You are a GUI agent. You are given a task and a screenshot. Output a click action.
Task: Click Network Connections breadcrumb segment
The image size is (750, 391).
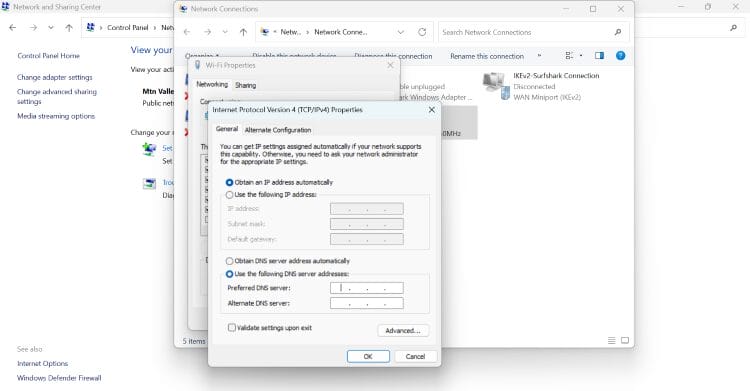[x=341, y=32]
